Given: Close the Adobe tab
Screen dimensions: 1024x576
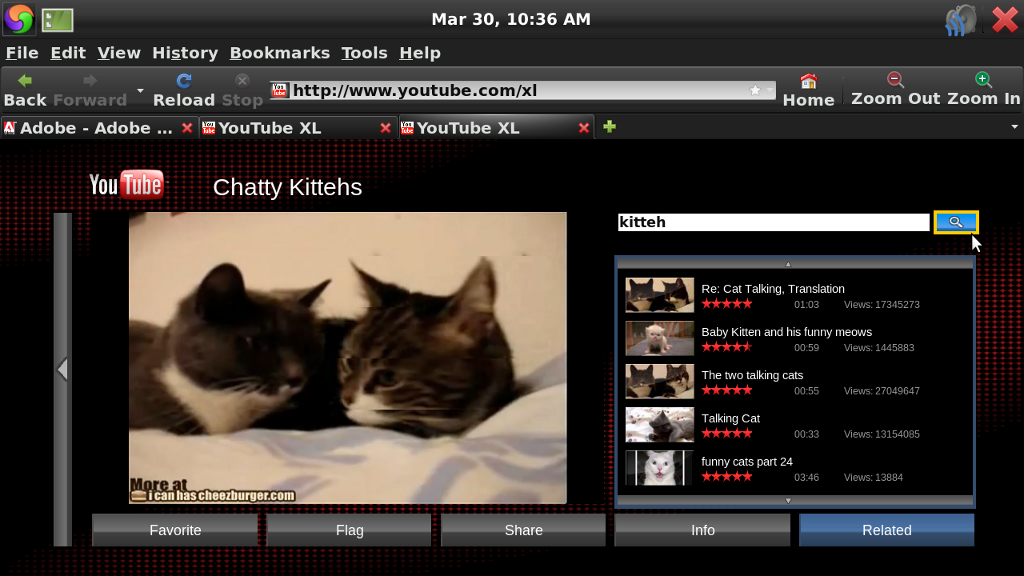Looking at the screenshot, I should pyautogui.click(x=187, y=128).
